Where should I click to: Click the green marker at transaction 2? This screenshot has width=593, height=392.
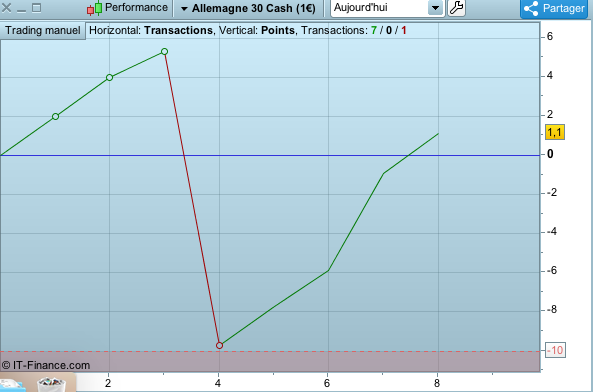(x=109, y=77)
